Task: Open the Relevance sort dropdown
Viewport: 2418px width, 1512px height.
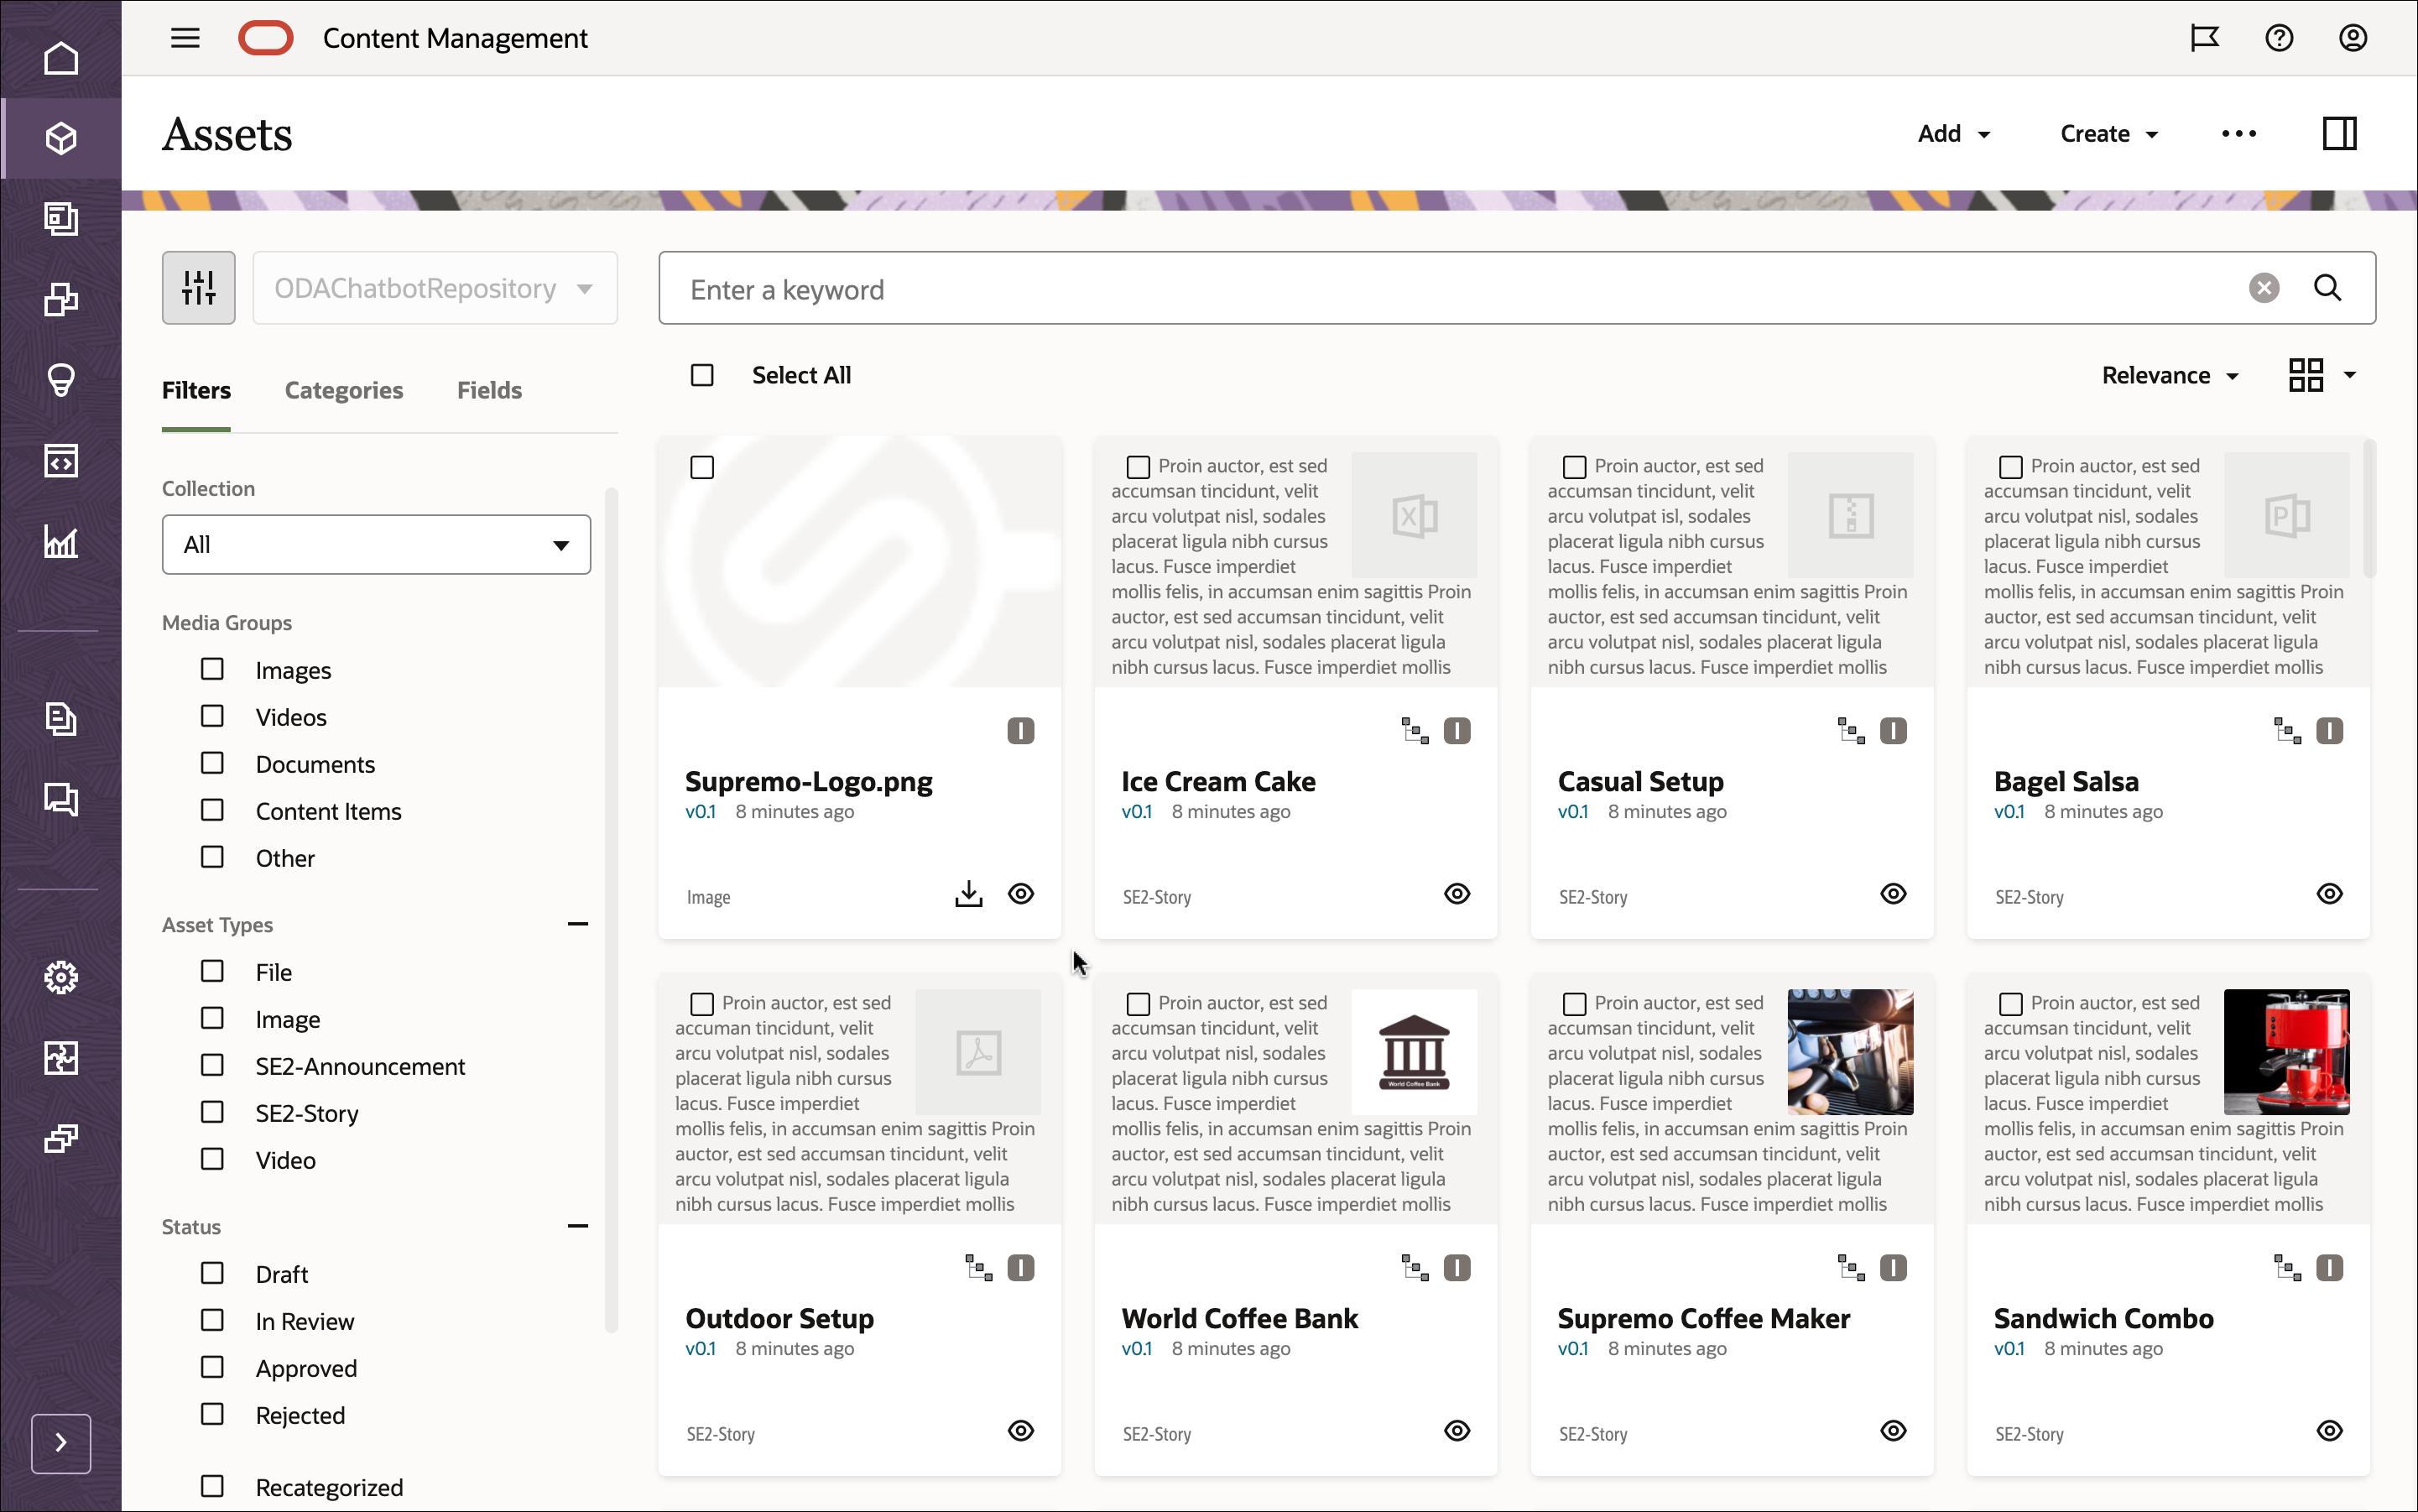Action: click(2170, 375)
